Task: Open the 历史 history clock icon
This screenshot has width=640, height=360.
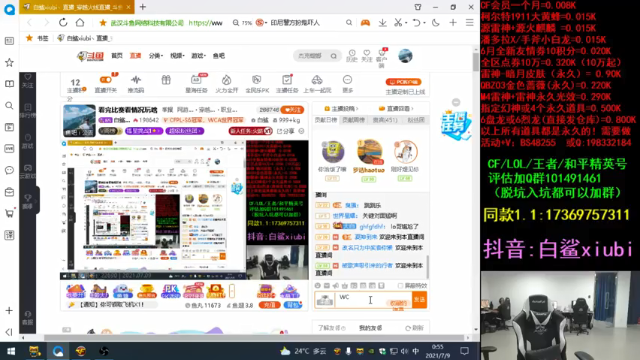Action: pos(352,56)
